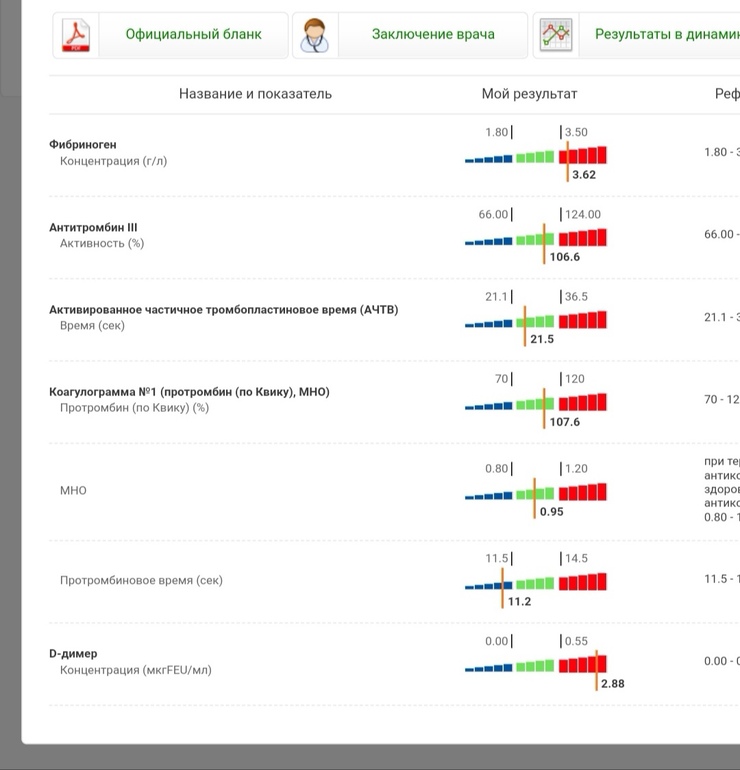This screenshot has height=770, width=740.
Task: Click the Протромбин по Квику scale bar
Action: coord(535,404)
